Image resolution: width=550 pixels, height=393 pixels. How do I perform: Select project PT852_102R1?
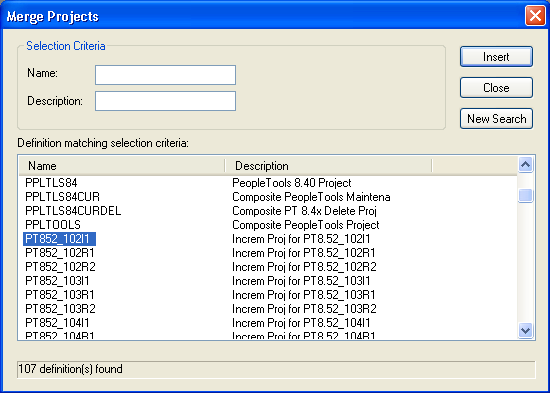[x=60, y=253]
